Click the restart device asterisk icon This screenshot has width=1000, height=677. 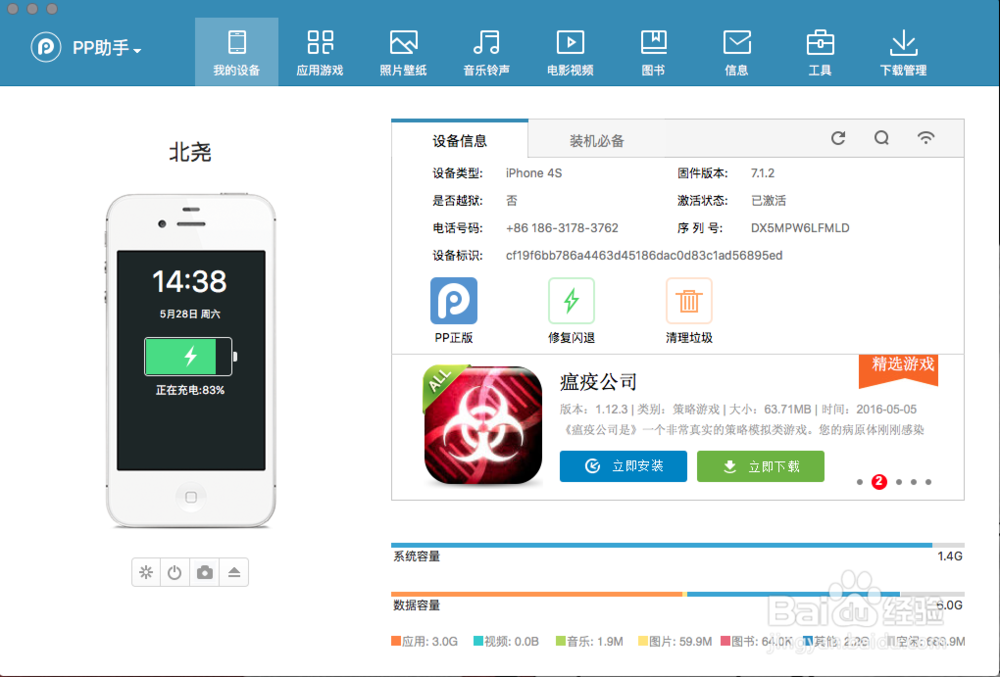click(146, 572)
